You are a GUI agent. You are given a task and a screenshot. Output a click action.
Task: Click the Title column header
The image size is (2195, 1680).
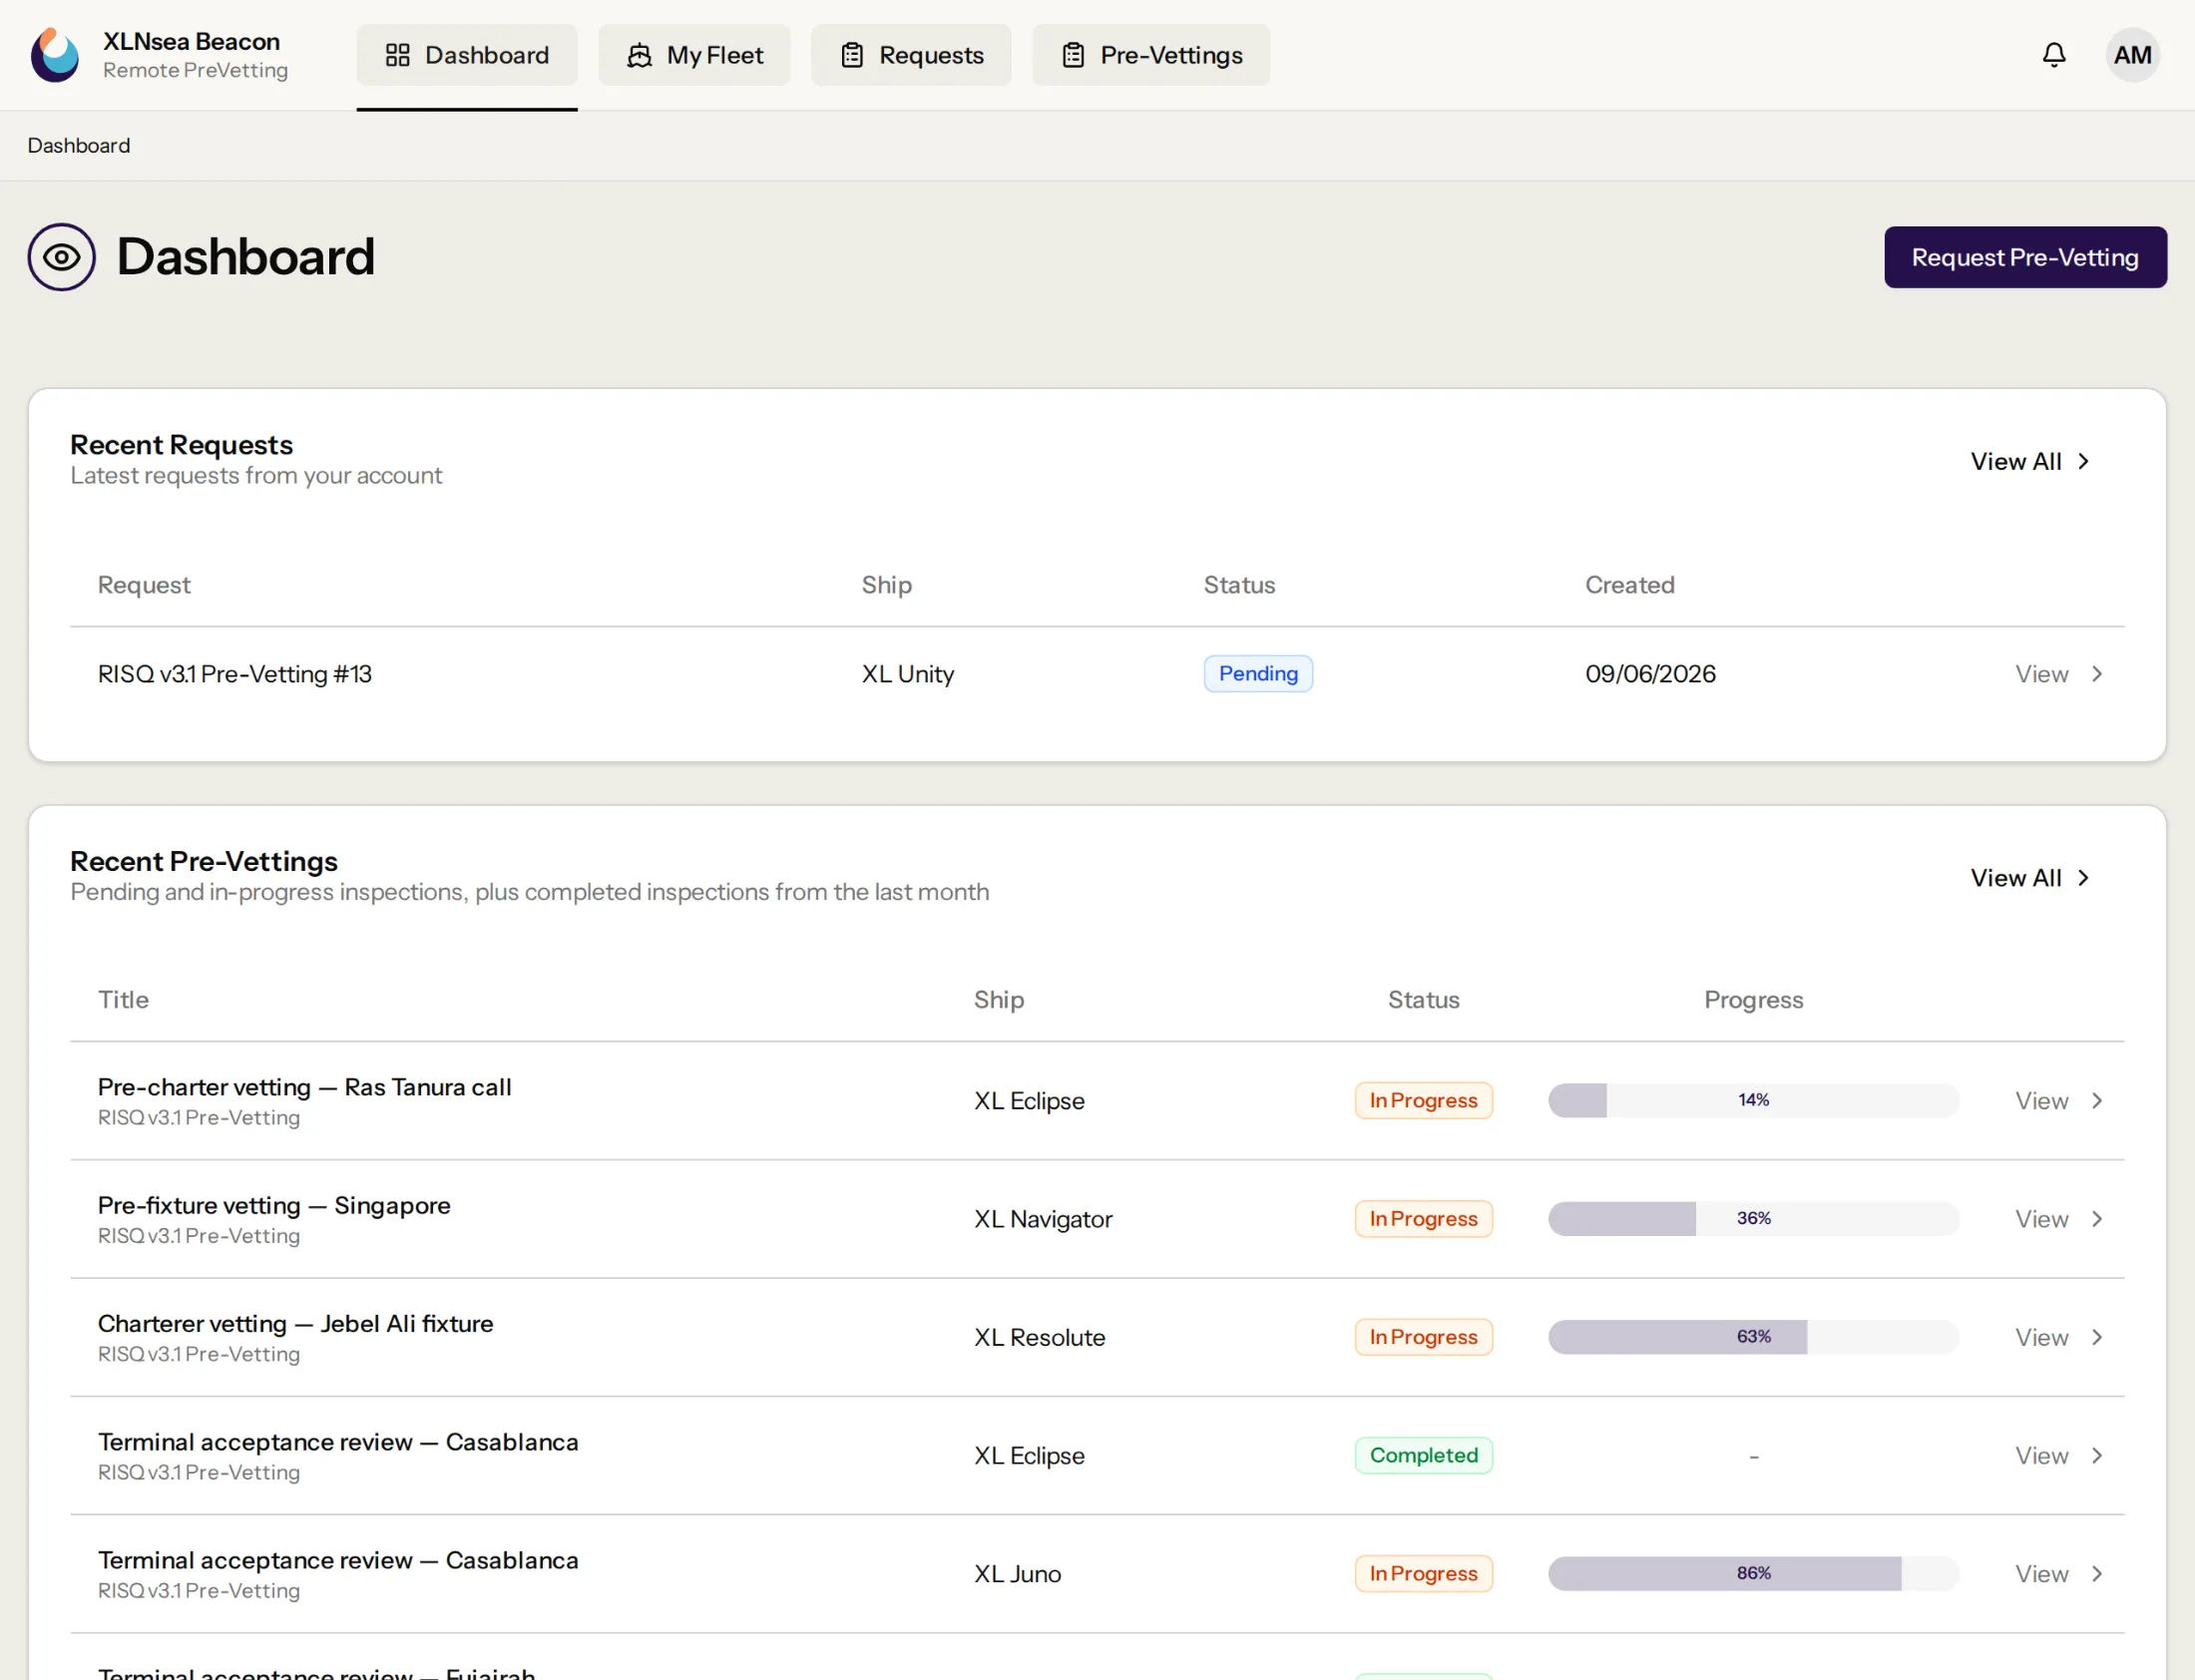pos(124,1000)
